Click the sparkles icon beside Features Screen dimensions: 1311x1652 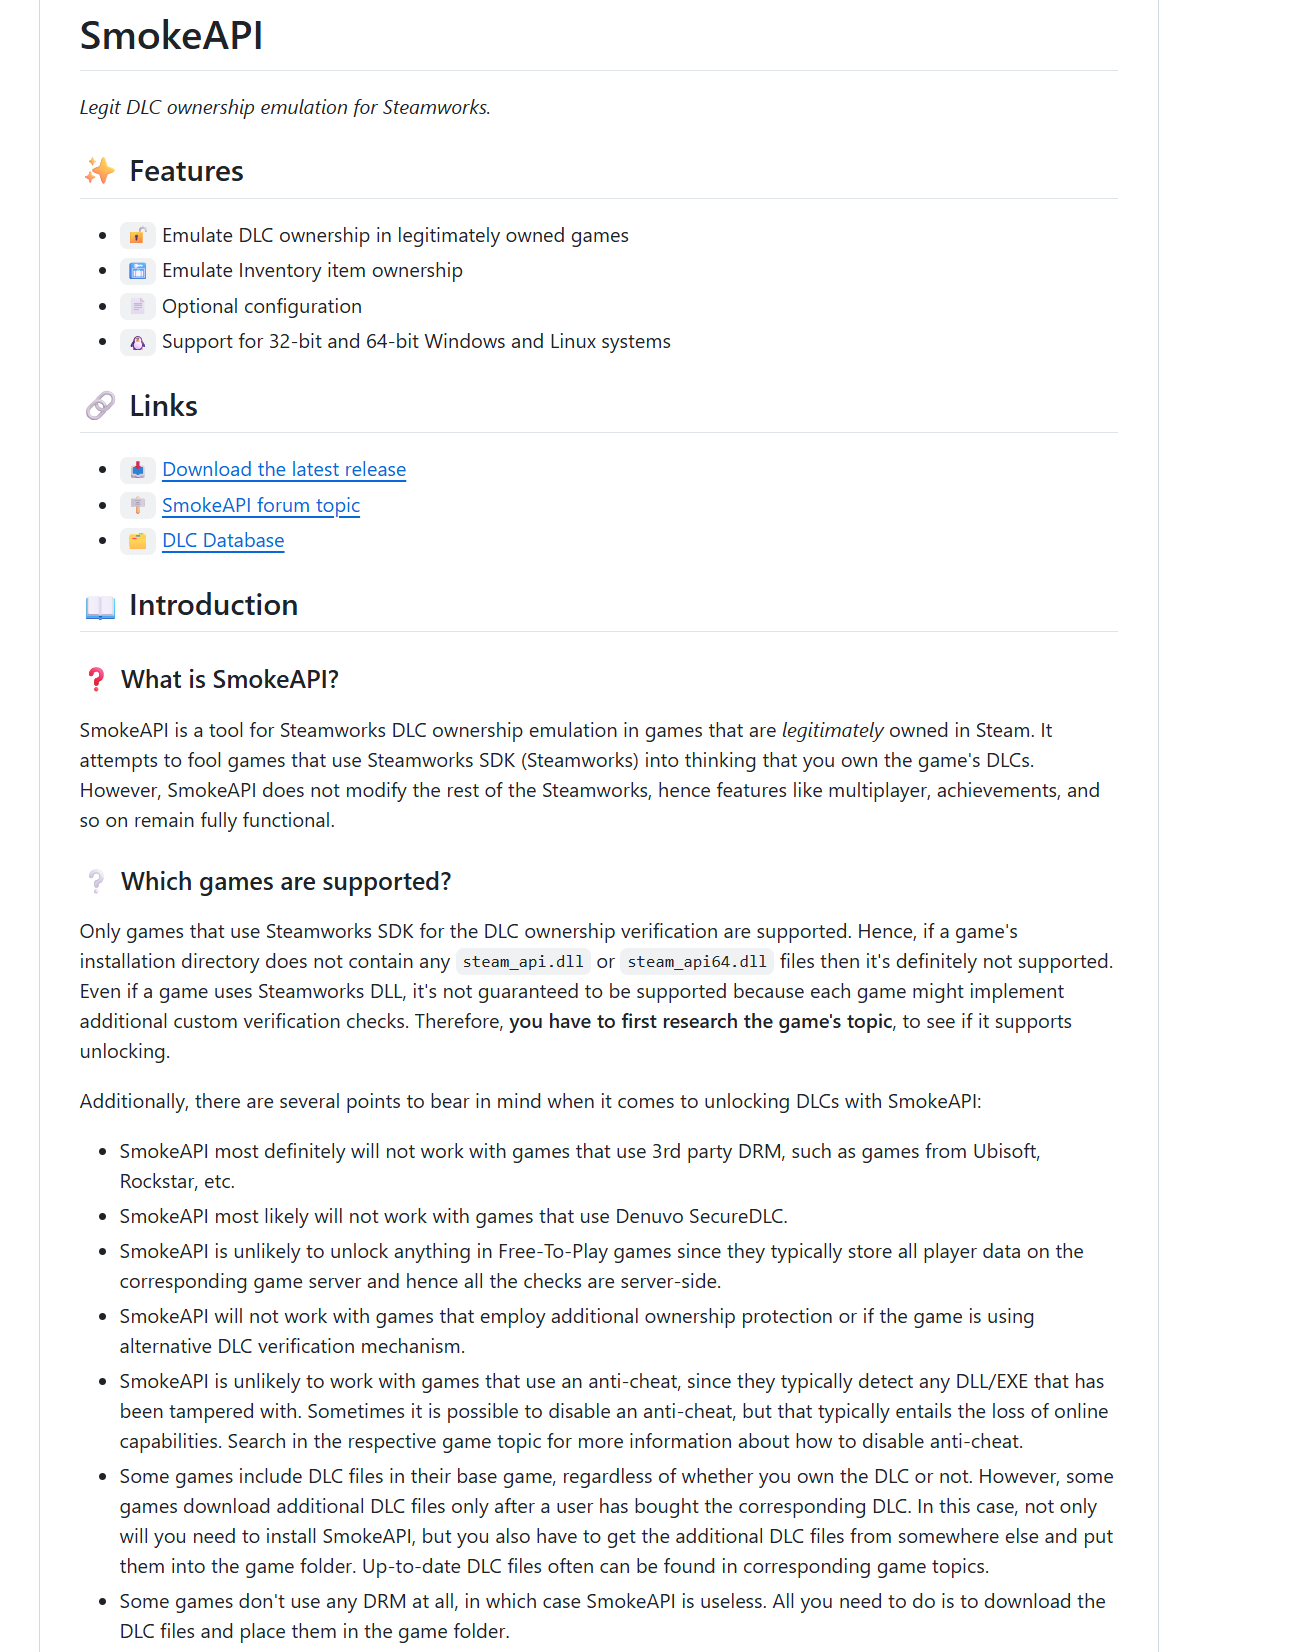99,171
